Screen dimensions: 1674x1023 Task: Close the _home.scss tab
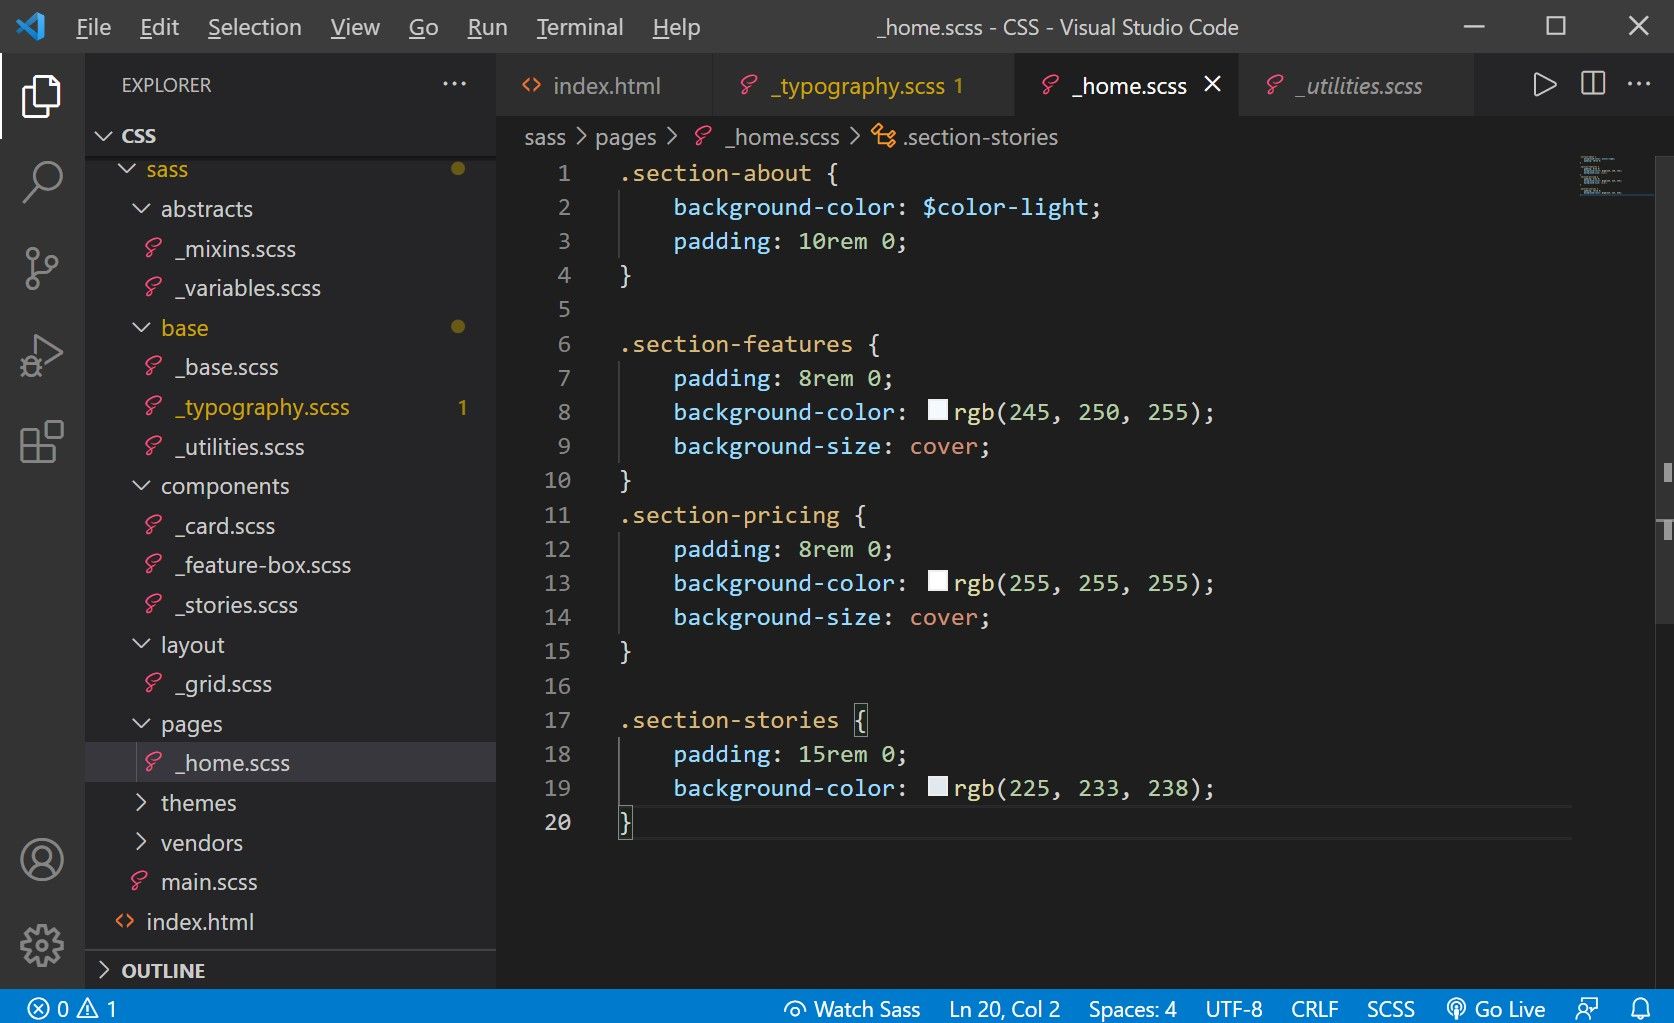pos(1212,84)
